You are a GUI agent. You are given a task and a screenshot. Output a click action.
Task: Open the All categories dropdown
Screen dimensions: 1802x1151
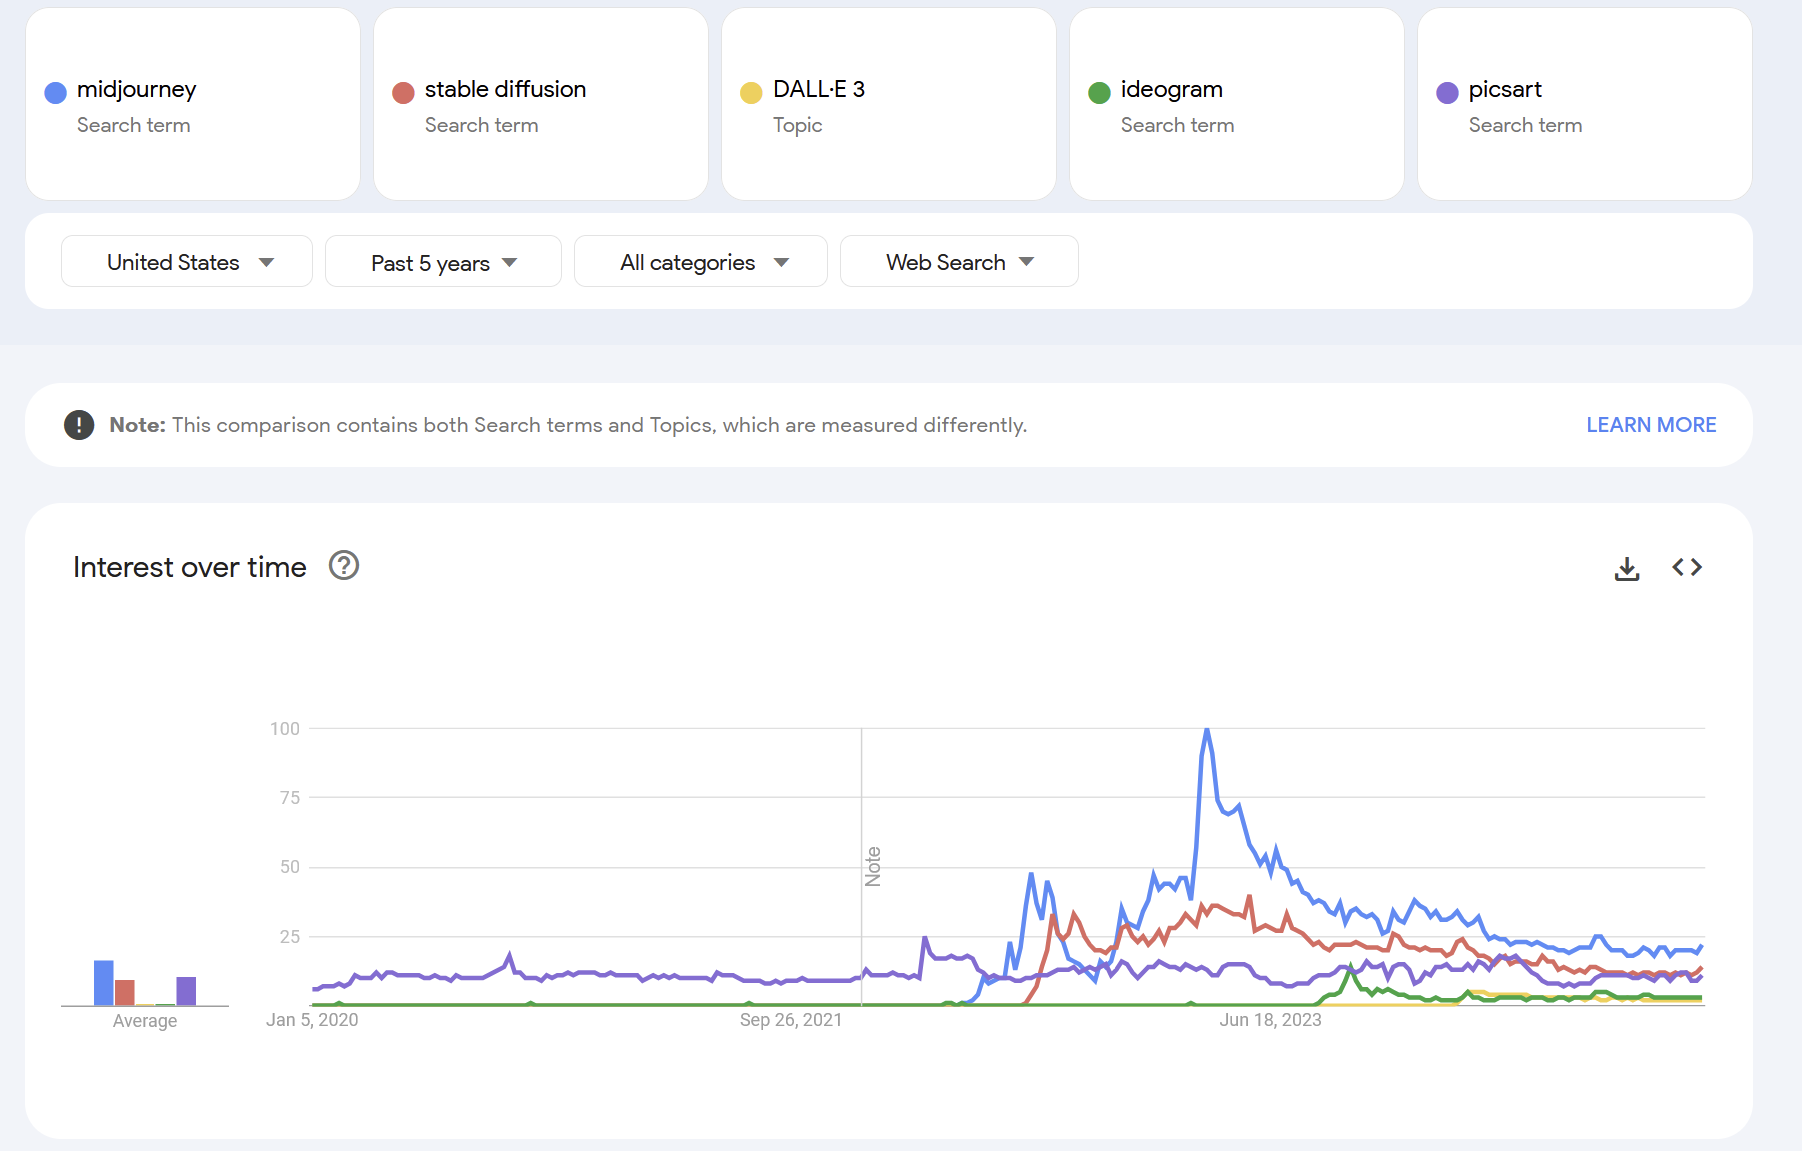coord(701,262)
